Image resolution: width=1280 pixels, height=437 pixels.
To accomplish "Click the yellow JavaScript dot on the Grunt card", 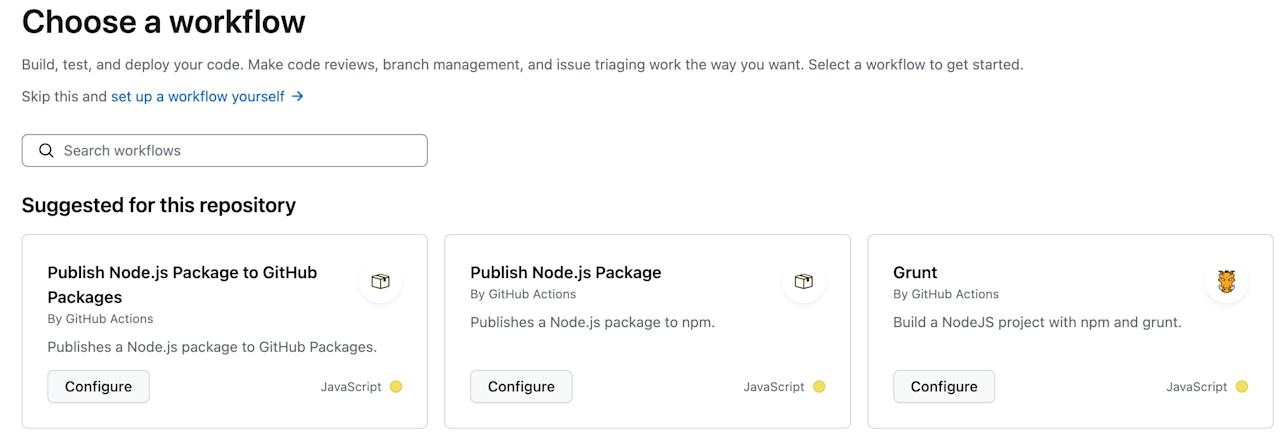I will pyautogui.click(x=1242, y=387).
